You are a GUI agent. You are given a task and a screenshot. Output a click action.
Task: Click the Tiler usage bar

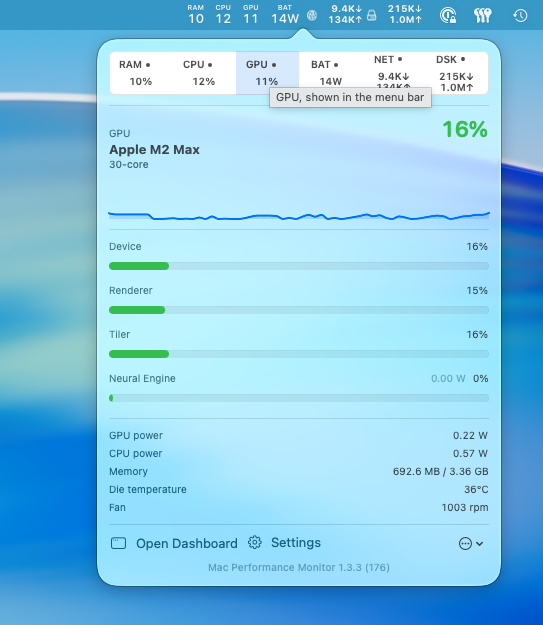point(299,354)
